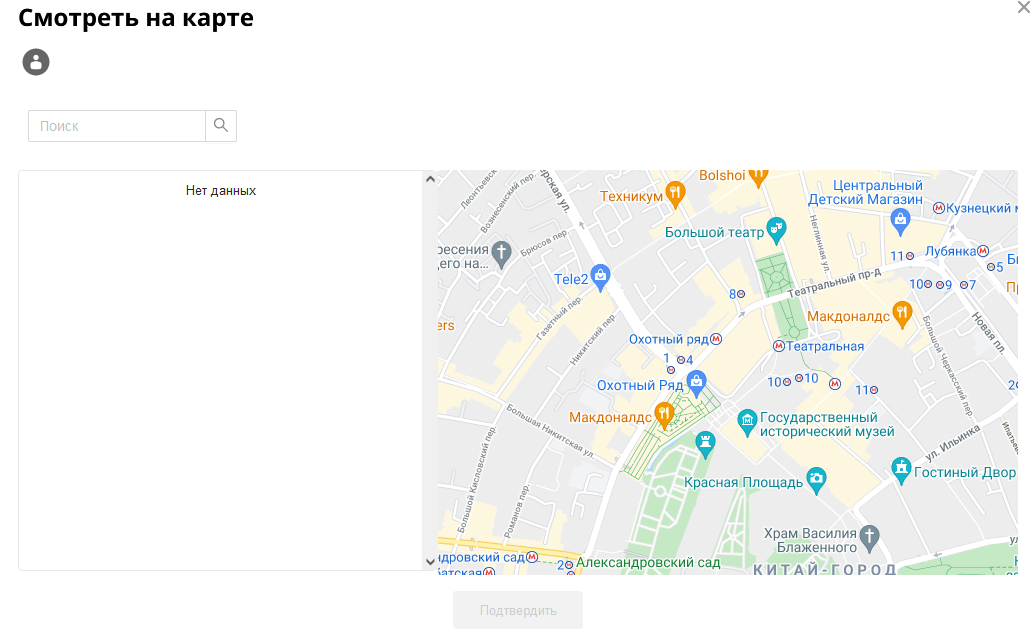Click the Кузнецкий мост metro icon
The width and height of the screenshot is (1035, 633).
(x=939, y=208)
